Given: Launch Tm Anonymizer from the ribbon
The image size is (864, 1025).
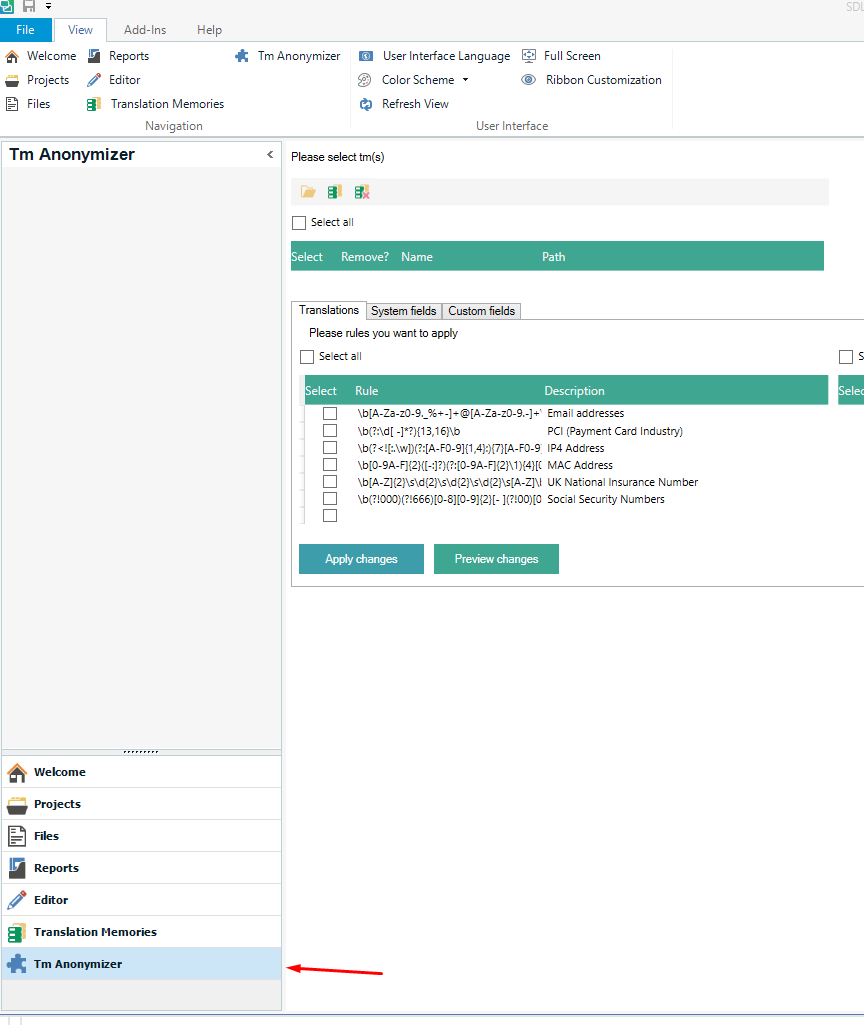Looking at the screenshot, I should (288, 56).
